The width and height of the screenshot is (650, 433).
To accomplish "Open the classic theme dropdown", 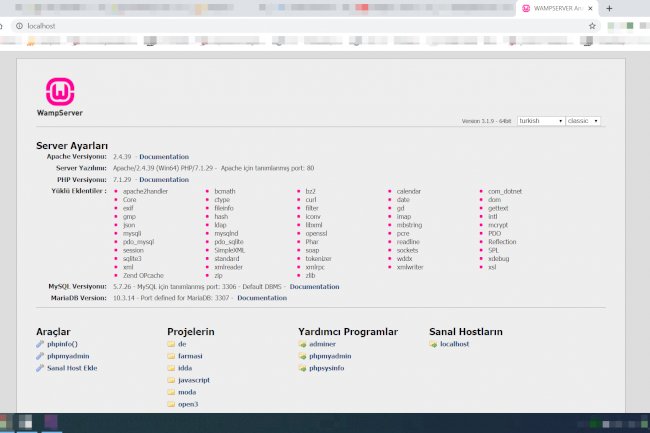I will (583, 121).
